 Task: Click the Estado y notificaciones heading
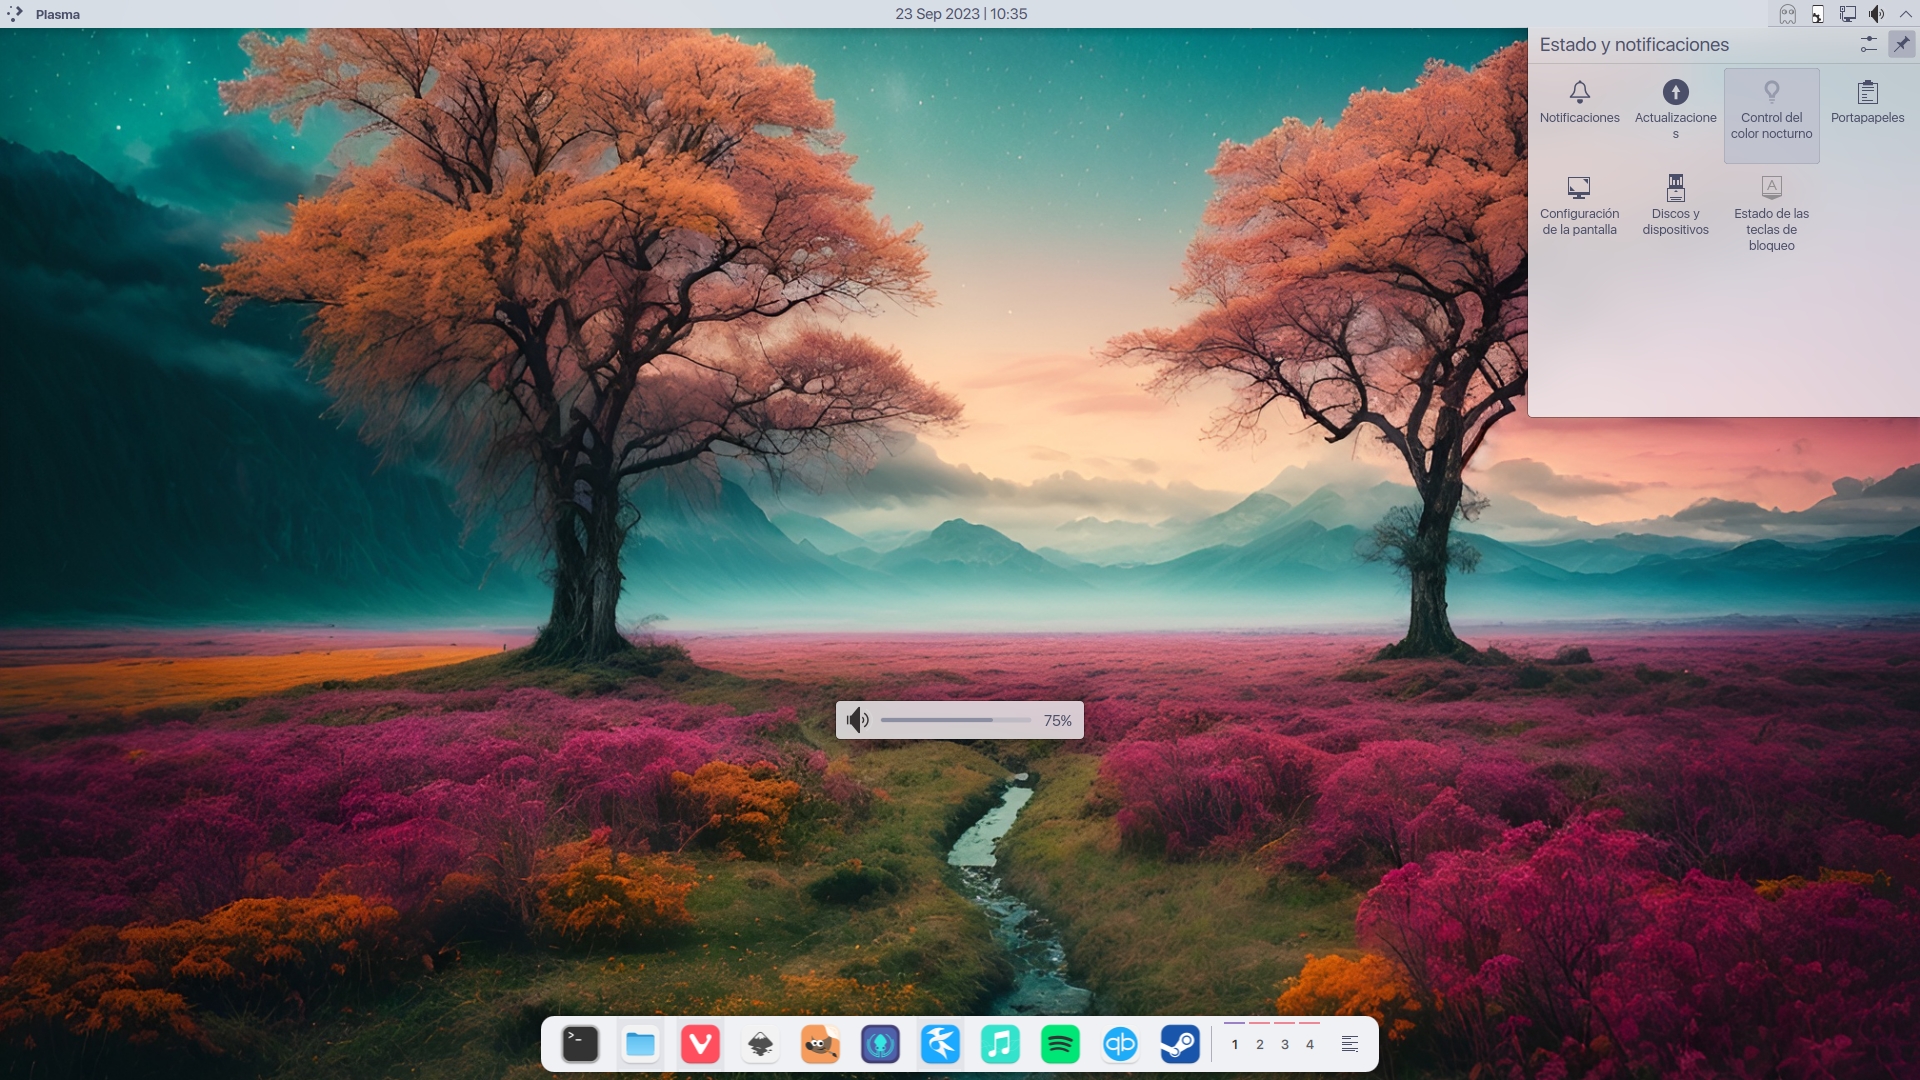(1633, 45)
